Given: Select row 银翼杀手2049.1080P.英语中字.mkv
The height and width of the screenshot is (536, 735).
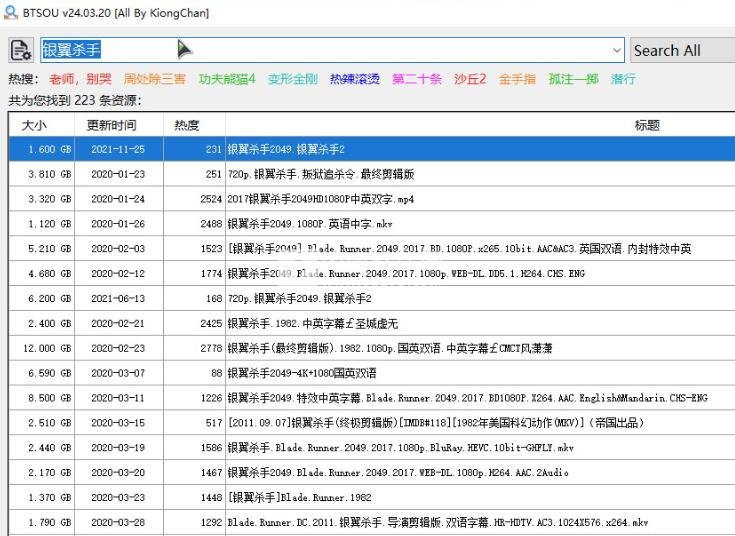Looking at the screenshot, I should coord(372,224).
